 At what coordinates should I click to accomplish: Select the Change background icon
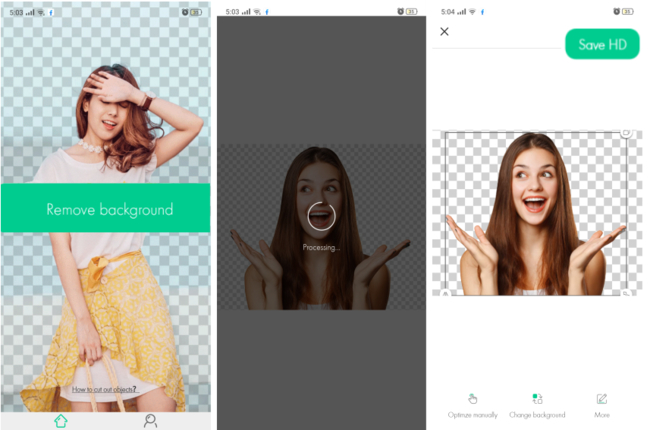pyautogui.click(x=537, y=399)
